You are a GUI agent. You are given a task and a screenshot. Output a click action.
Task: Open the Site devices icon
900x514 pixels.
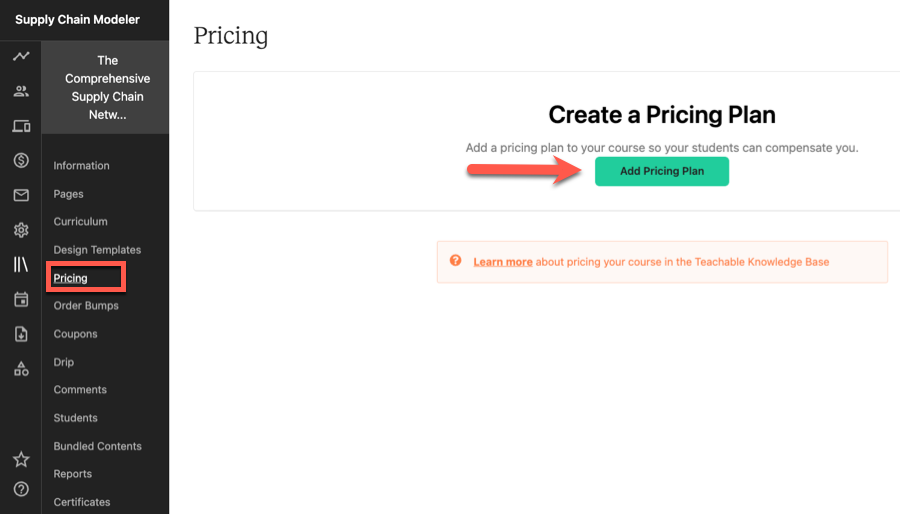pyautogui.click(x=21, y=126)
